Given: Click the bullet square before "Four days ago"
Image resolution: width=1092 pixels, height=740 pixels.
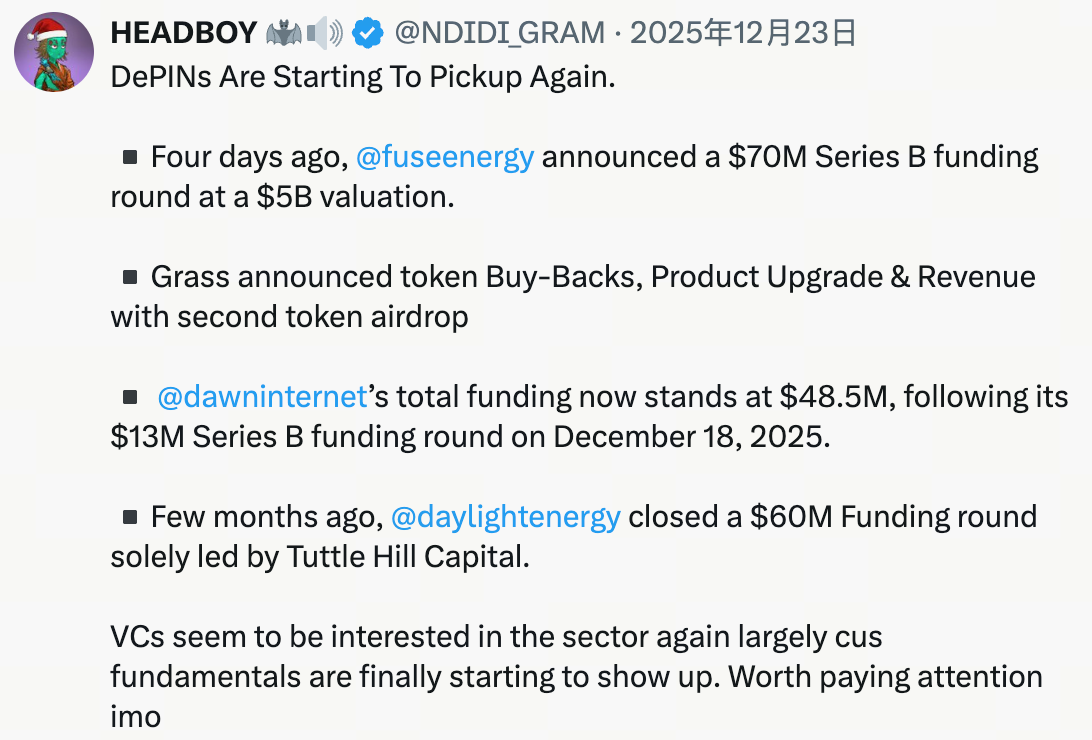Looking at the screenshot, I should 129,157.
